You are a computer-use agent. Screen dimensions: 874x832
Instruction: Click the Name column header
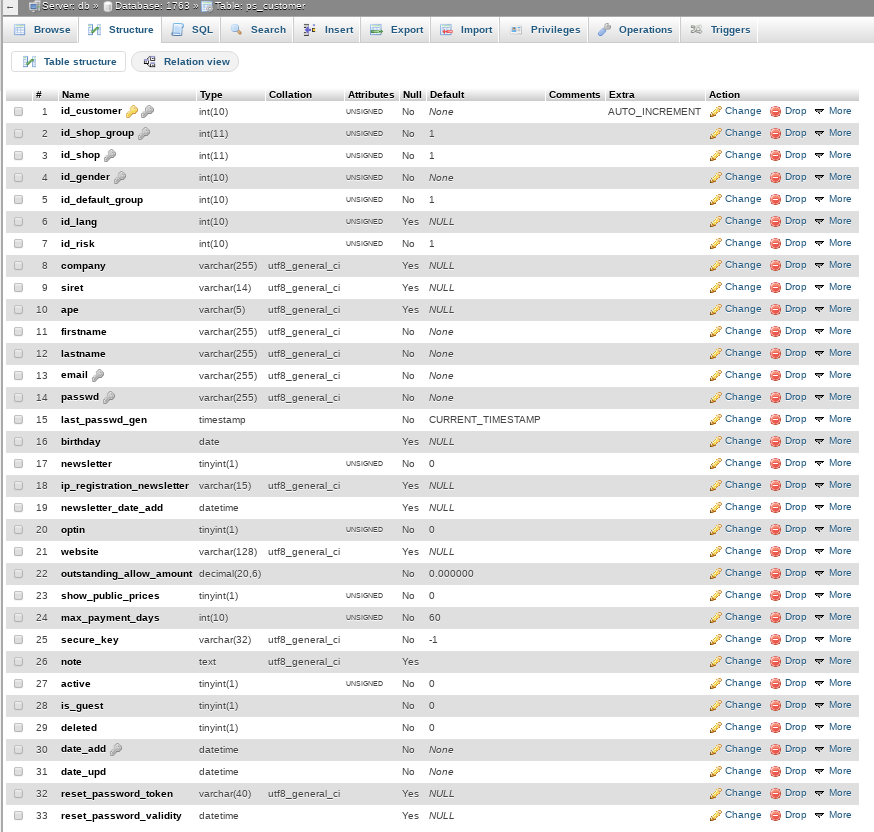[x=75, y=95]
